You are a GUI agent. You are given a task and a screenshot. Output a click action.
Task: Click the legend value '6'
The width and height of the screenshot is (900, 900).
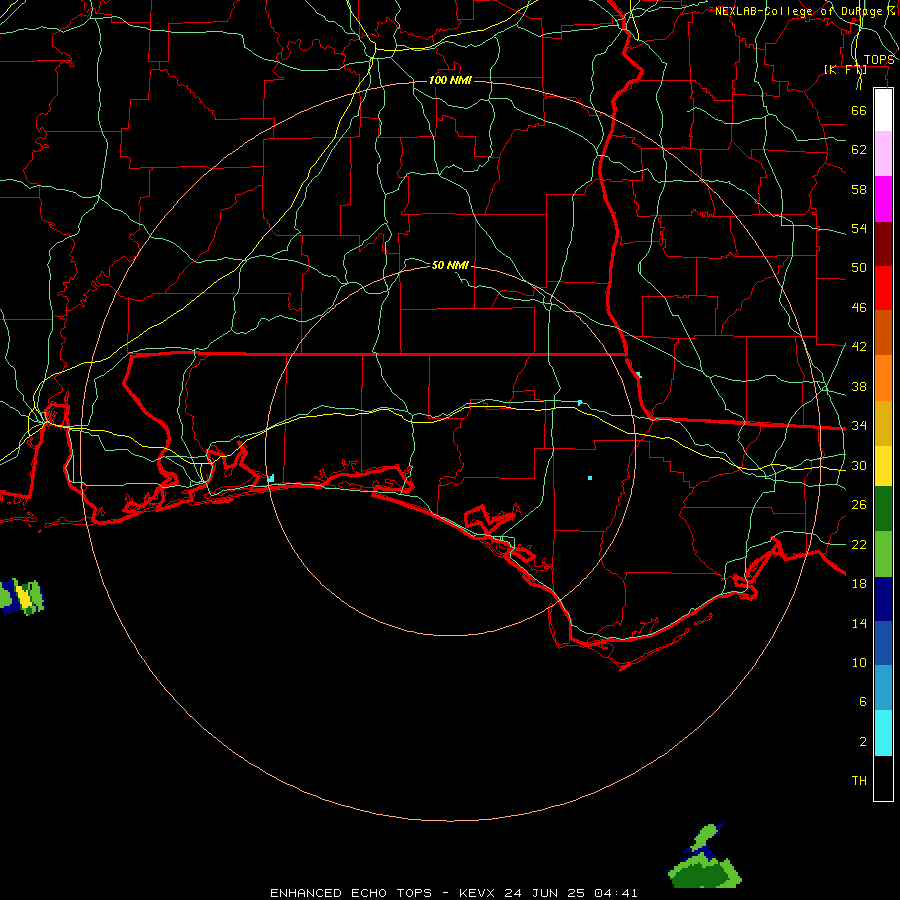(x=862, y=701)
